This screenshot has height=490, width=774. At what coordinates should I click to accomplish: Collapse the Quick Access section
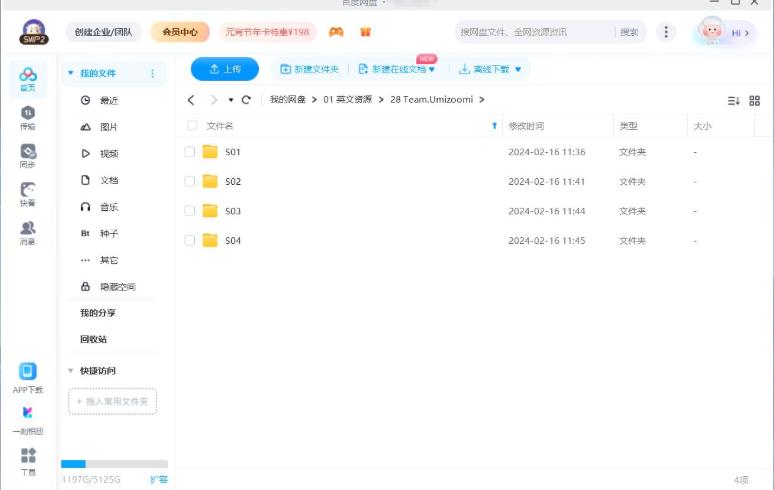pos(71,371)
